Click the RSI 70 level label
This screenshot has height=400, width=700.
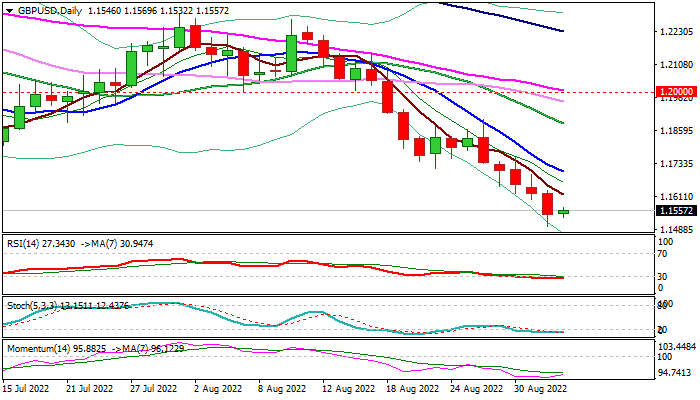click(x=662, y=254)
